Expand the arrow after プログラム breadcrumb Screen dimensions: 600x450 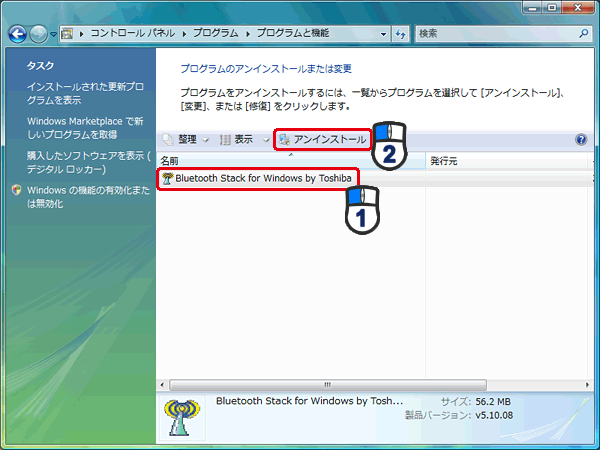tap(248, 34)
